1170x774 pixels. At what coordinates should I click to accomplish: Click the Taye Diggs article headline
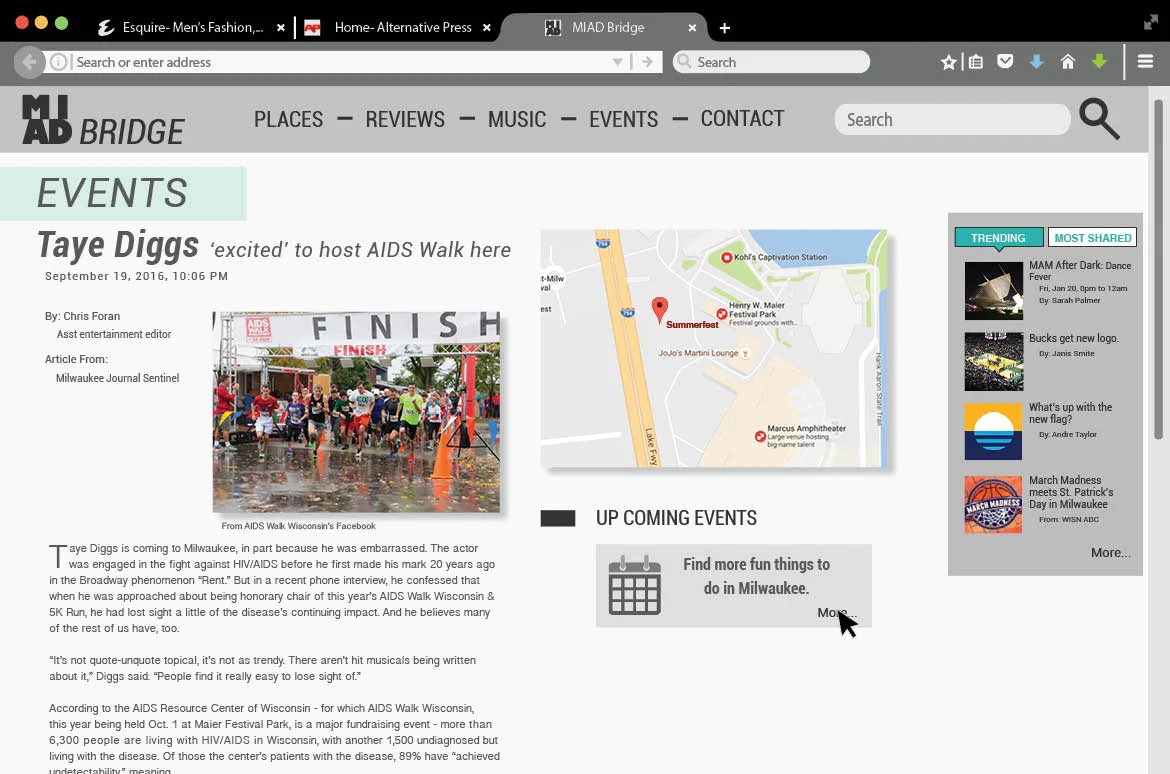(x=274, y=246)
